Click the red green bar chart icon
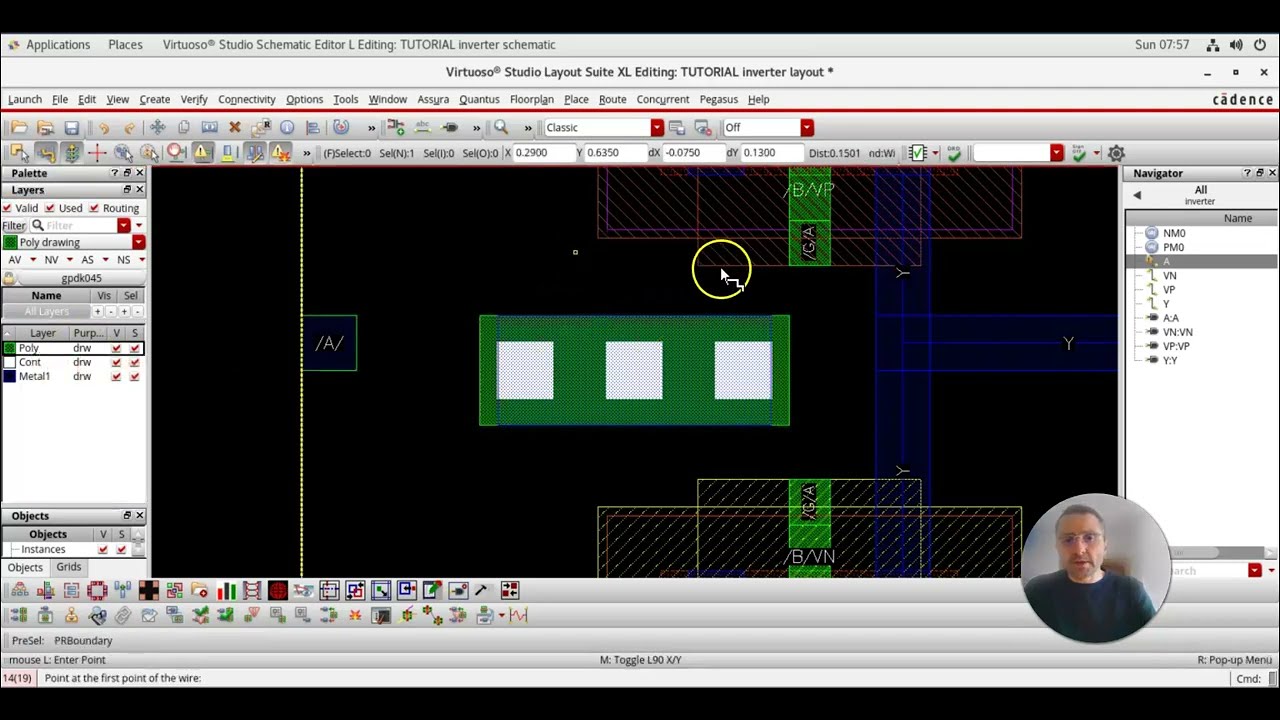1280x720 pixels. [x=226, y=590]
